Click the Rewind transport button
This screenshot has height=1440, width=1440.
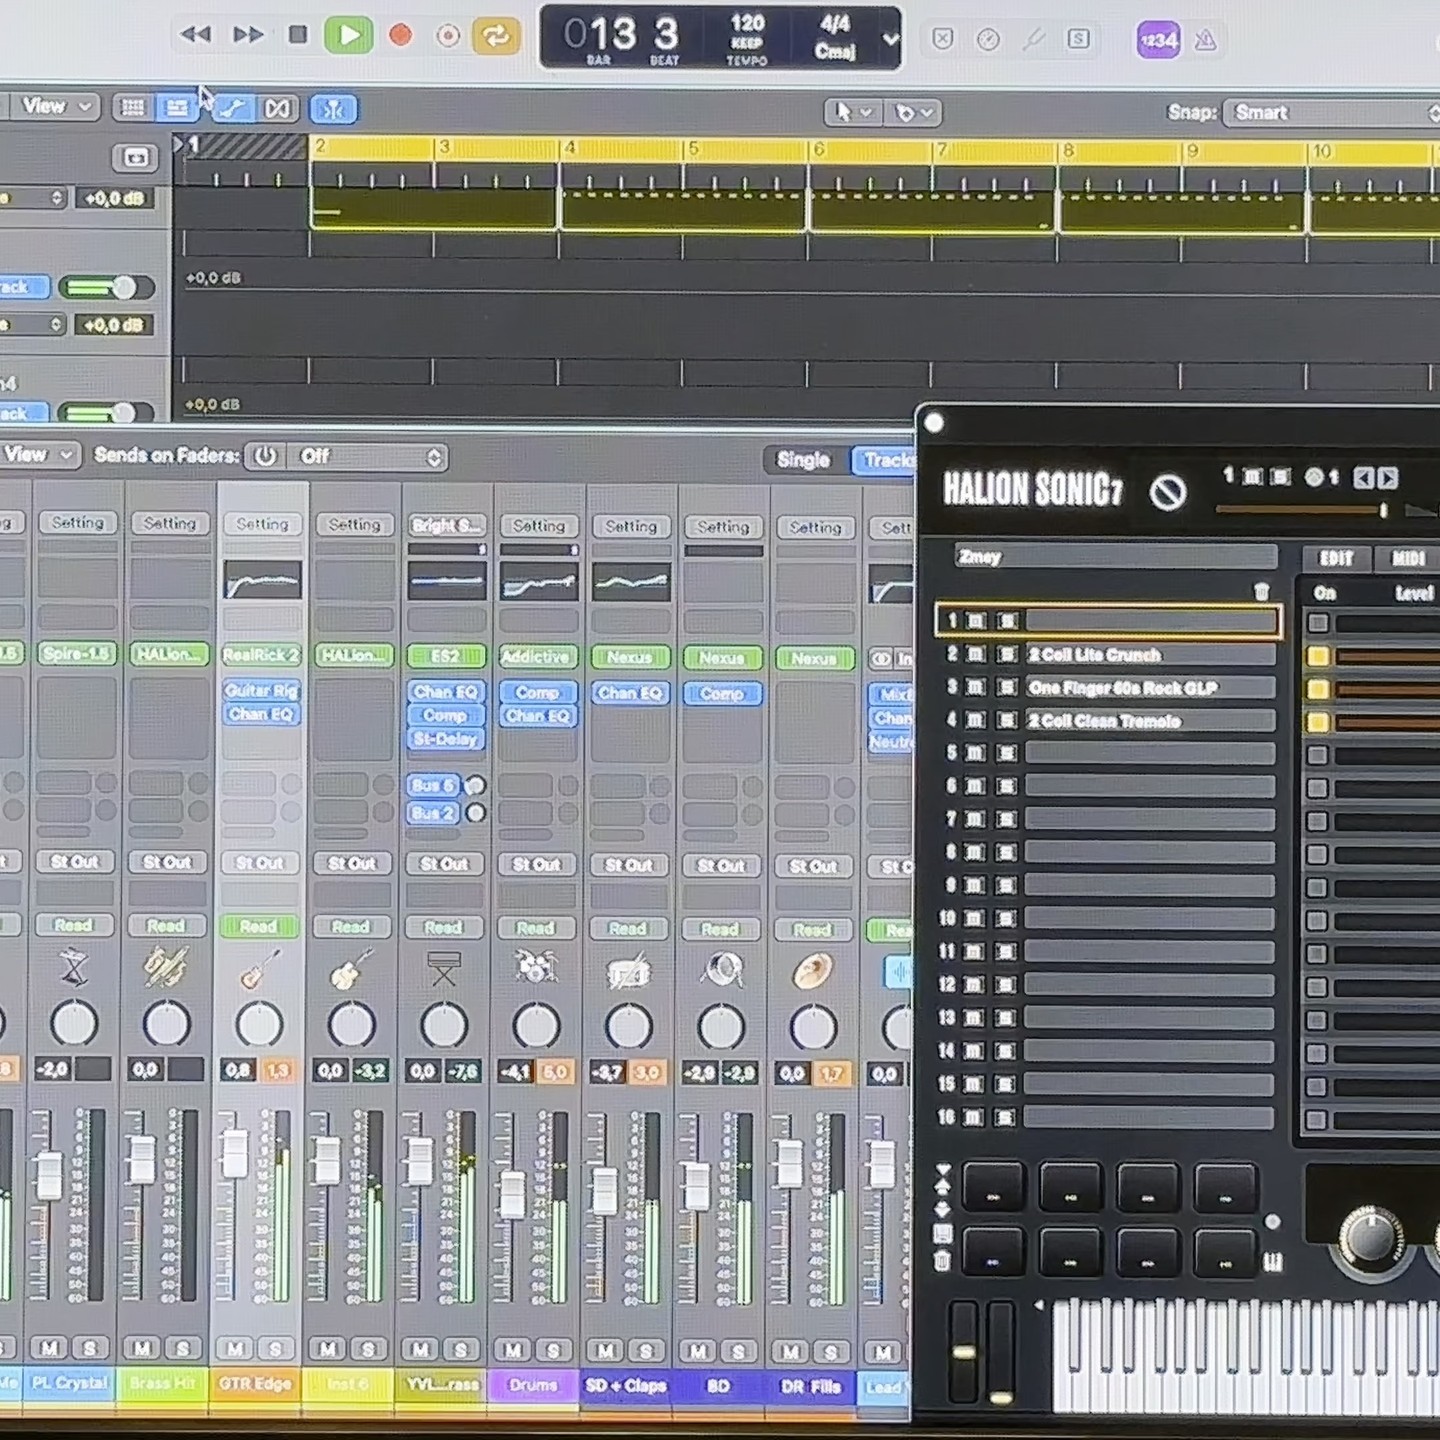[195, 35]
